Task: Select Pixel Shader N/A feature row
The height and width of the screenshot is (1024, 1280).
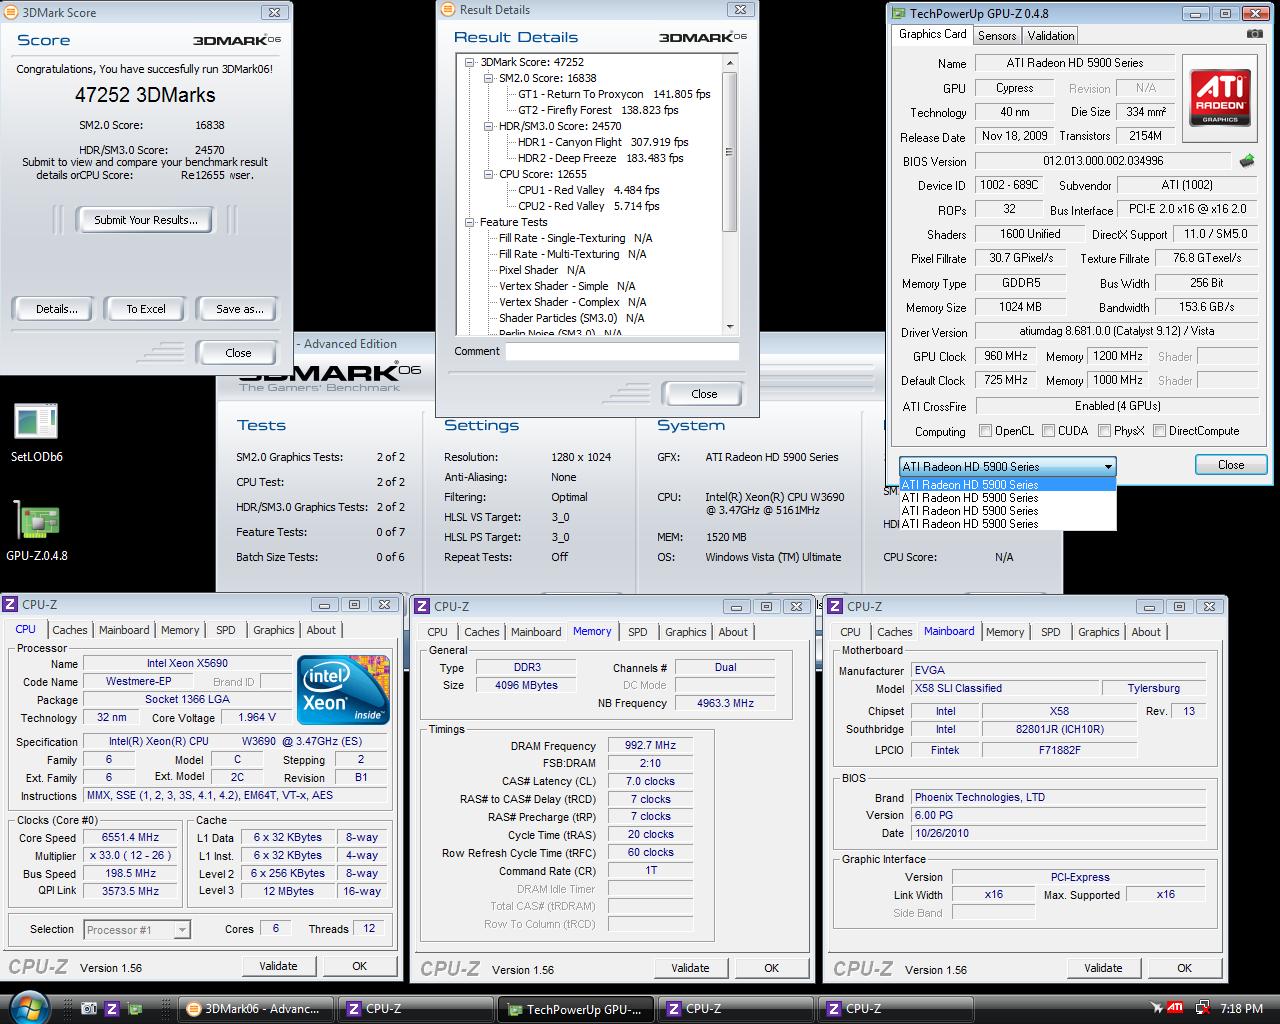Action: pos(542,270)
